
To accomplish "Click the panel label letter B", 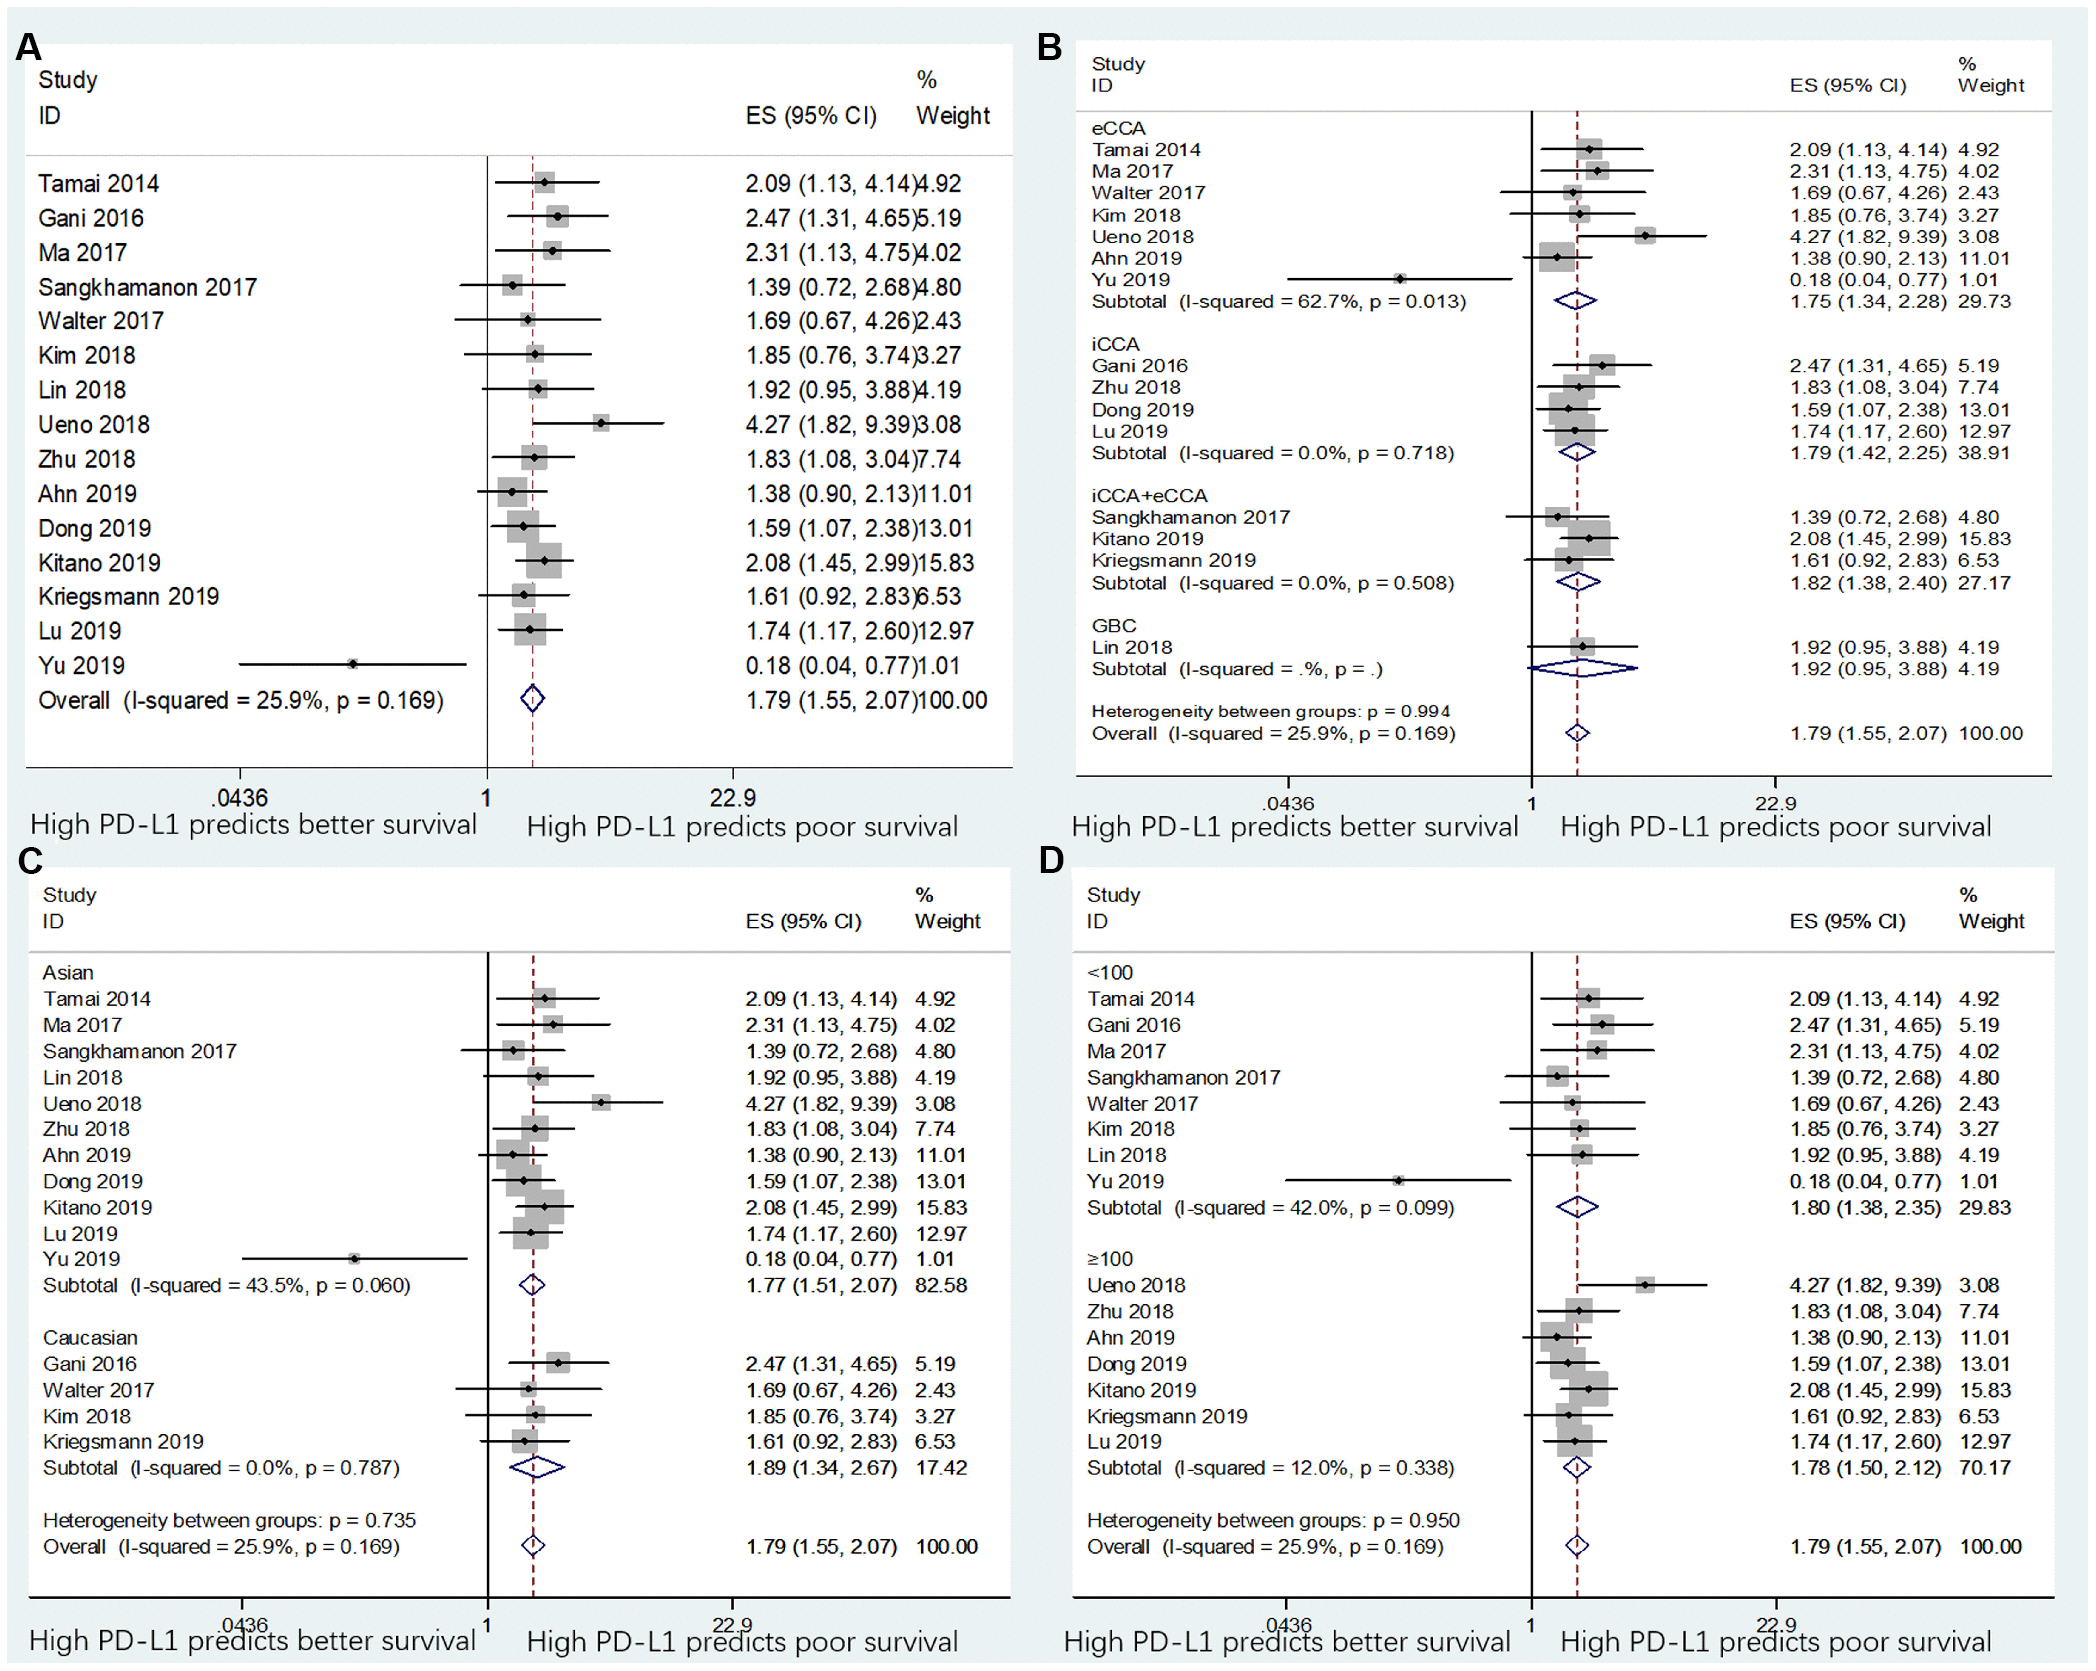I will pyautogui.click(x=1049, y=47).
